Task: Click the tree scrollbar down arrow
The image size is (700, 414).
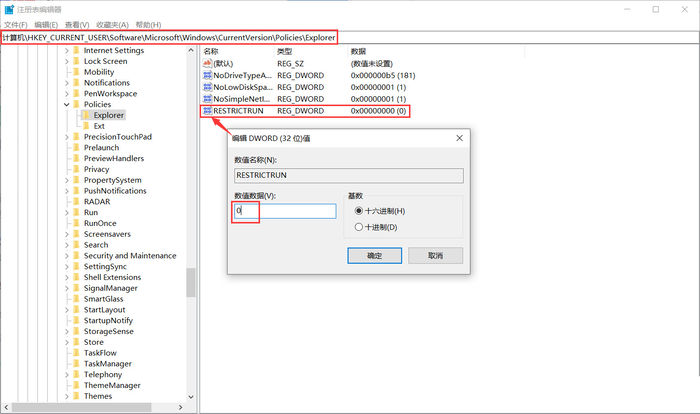Action: click(x=191, y=397)
